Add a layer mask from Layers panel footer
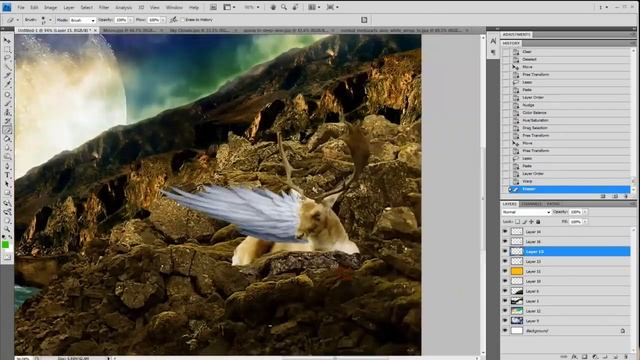This screenshot has width=640, height=360. [x=584, y=357]
